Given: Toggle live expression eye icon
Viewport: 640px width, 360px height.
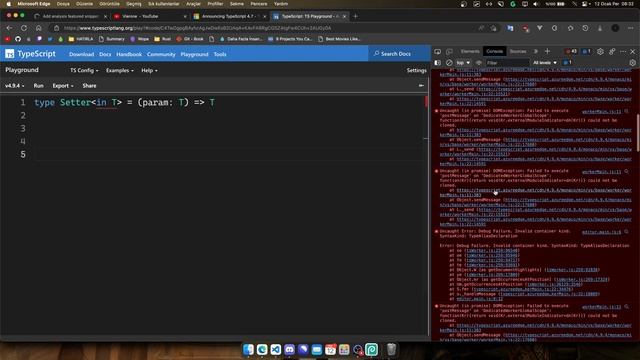Looking at the screenshot, I should pos(479,63).
